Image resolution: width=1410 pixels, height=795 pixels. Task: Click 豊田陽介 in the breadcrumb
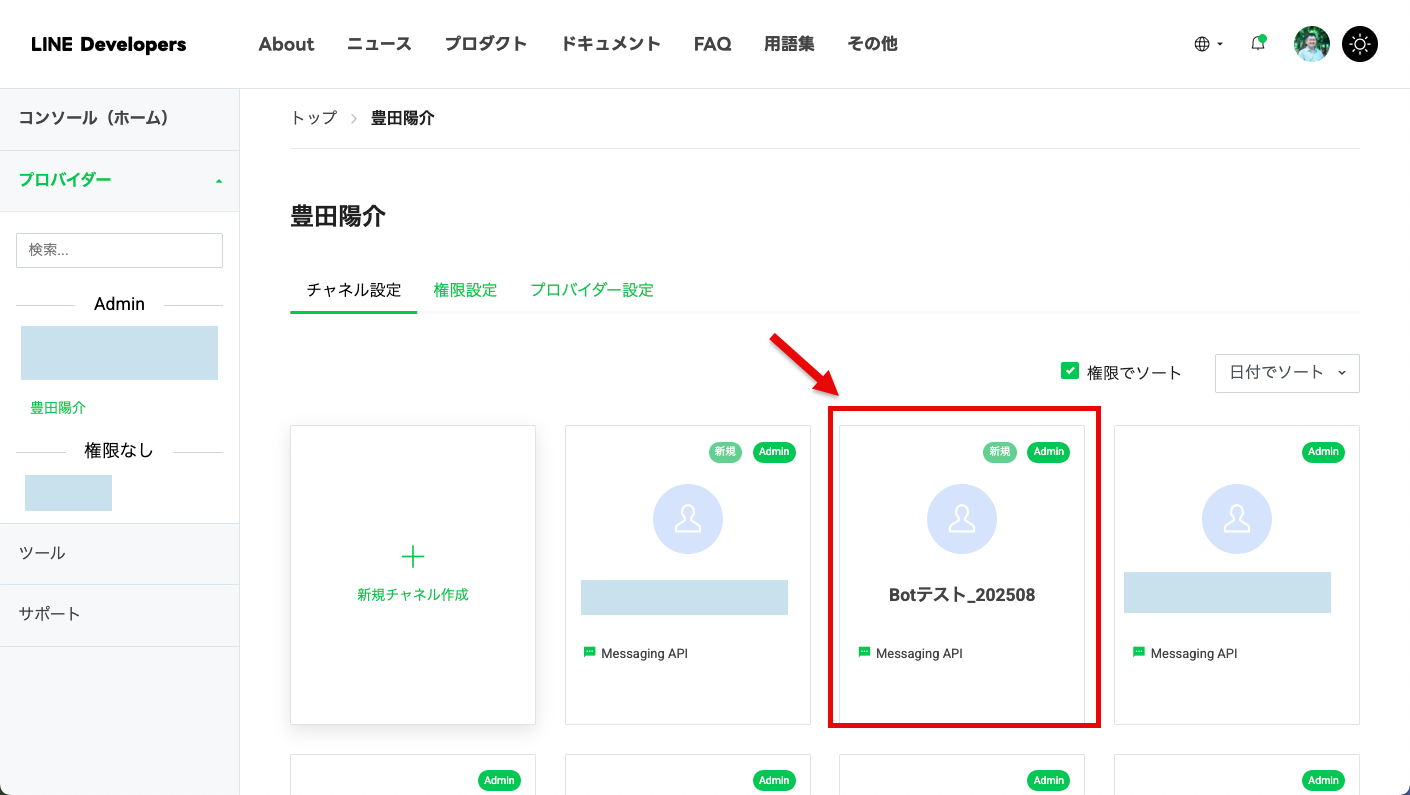403,118
